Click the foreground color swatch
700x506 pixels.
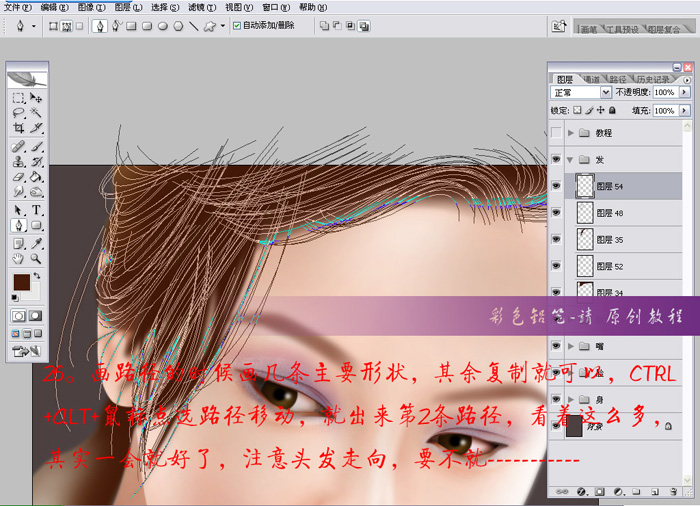(21, 283)
